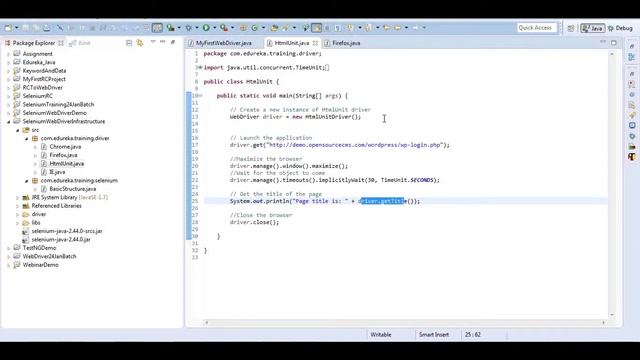Switch to the Java perspective button
The image size is (640, 360).
tap(593, 28)
